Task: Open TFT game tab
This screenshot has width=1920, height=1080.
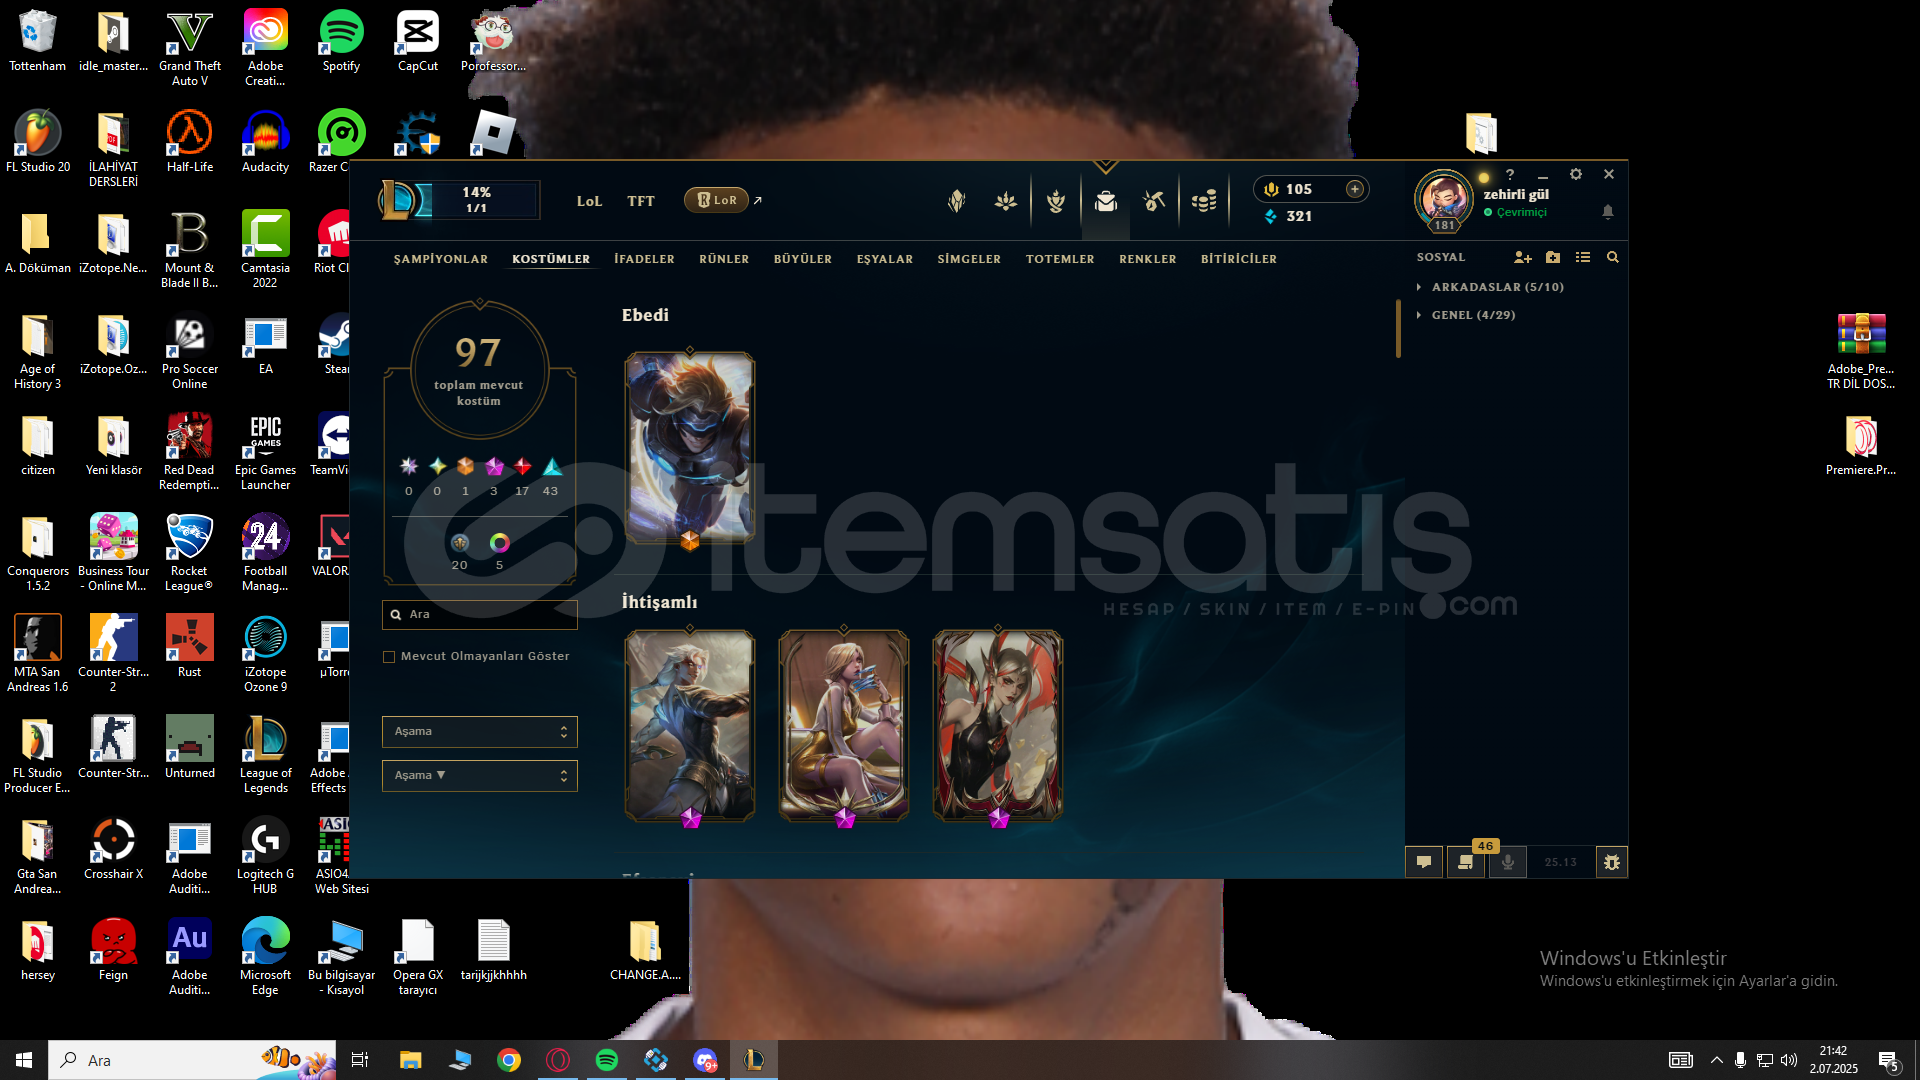Action: pos(641,201)
